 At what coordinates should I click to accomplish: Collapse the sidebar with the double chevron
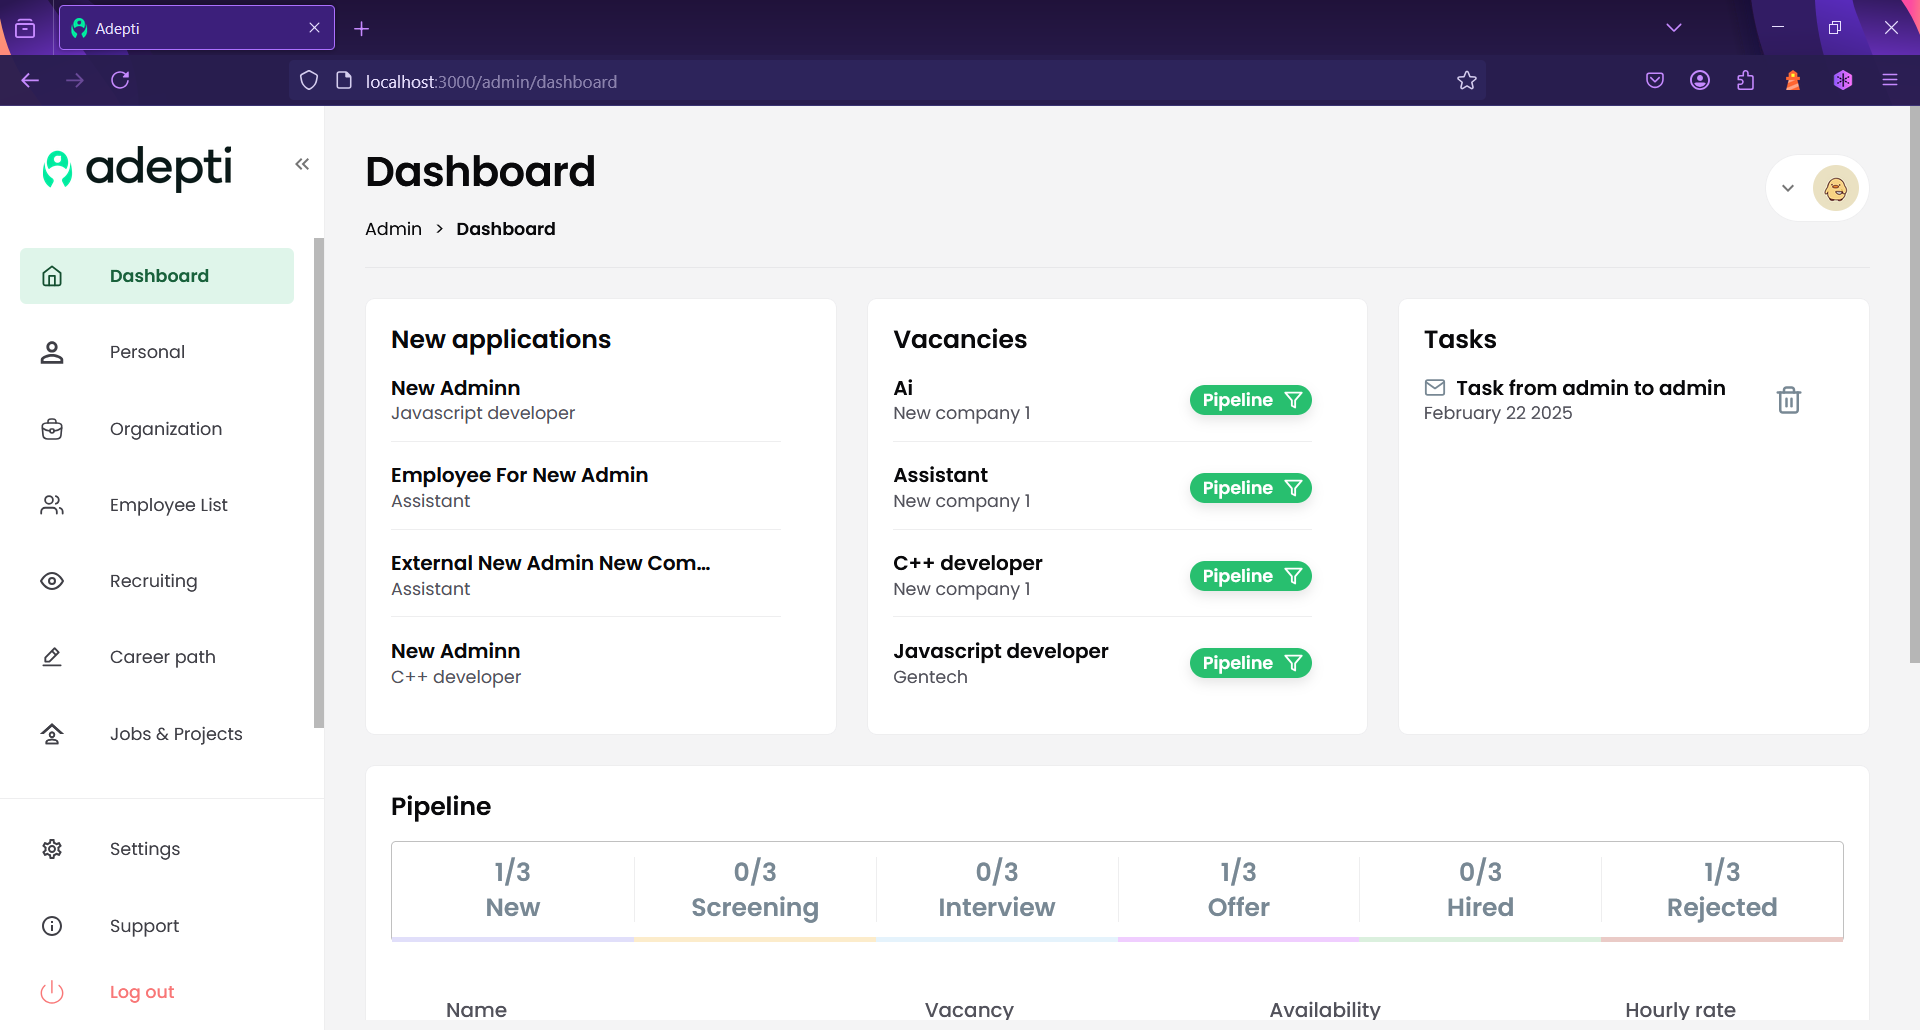point(302,164)
